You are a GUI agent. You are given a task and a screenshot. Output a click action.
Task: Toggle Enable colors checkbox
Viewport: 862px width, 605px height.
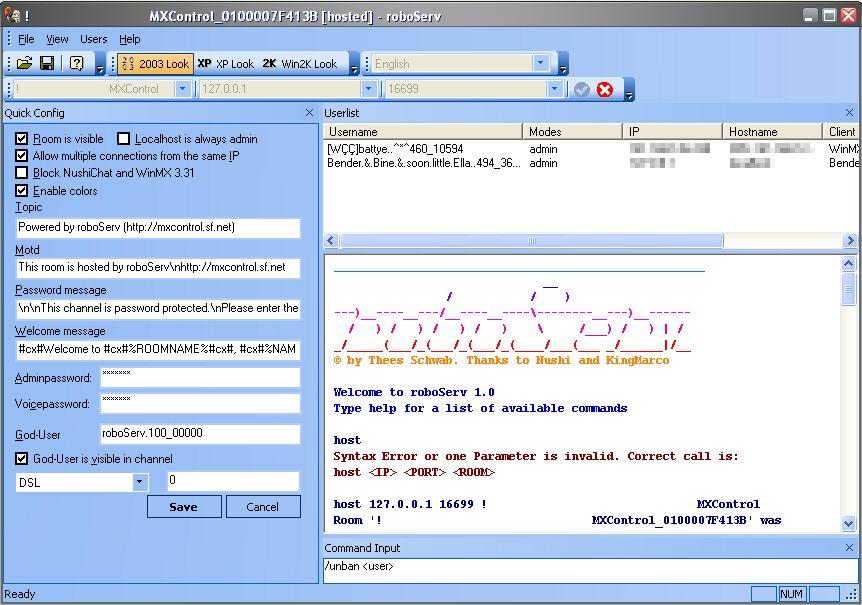tap(21, 191)
